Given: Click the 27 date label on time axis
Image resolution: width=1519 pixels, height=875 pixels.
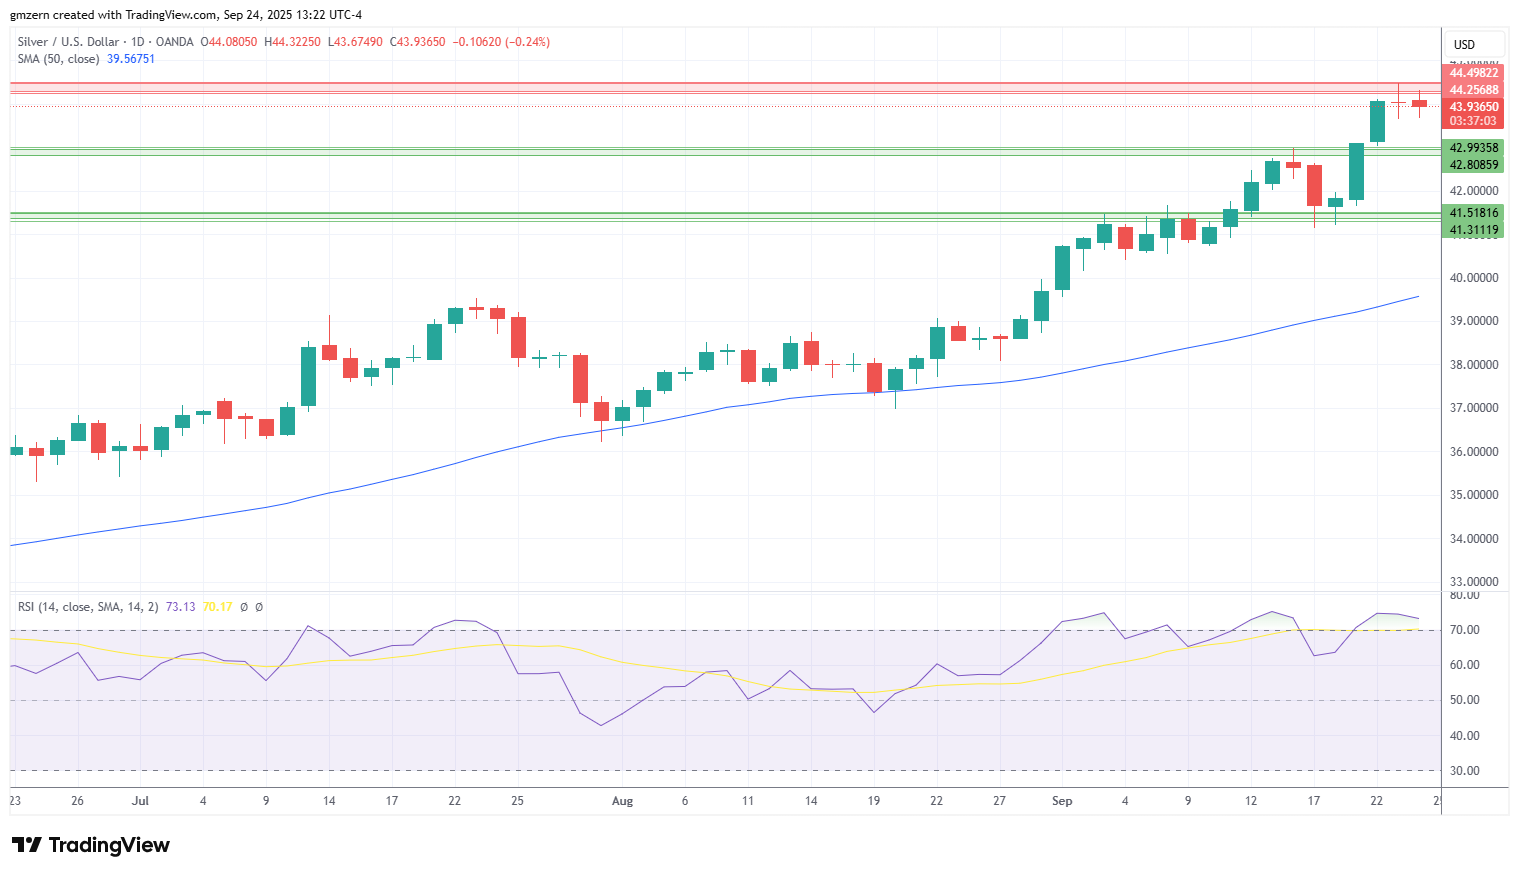Looking at the screenshot, I should point(999,801).
